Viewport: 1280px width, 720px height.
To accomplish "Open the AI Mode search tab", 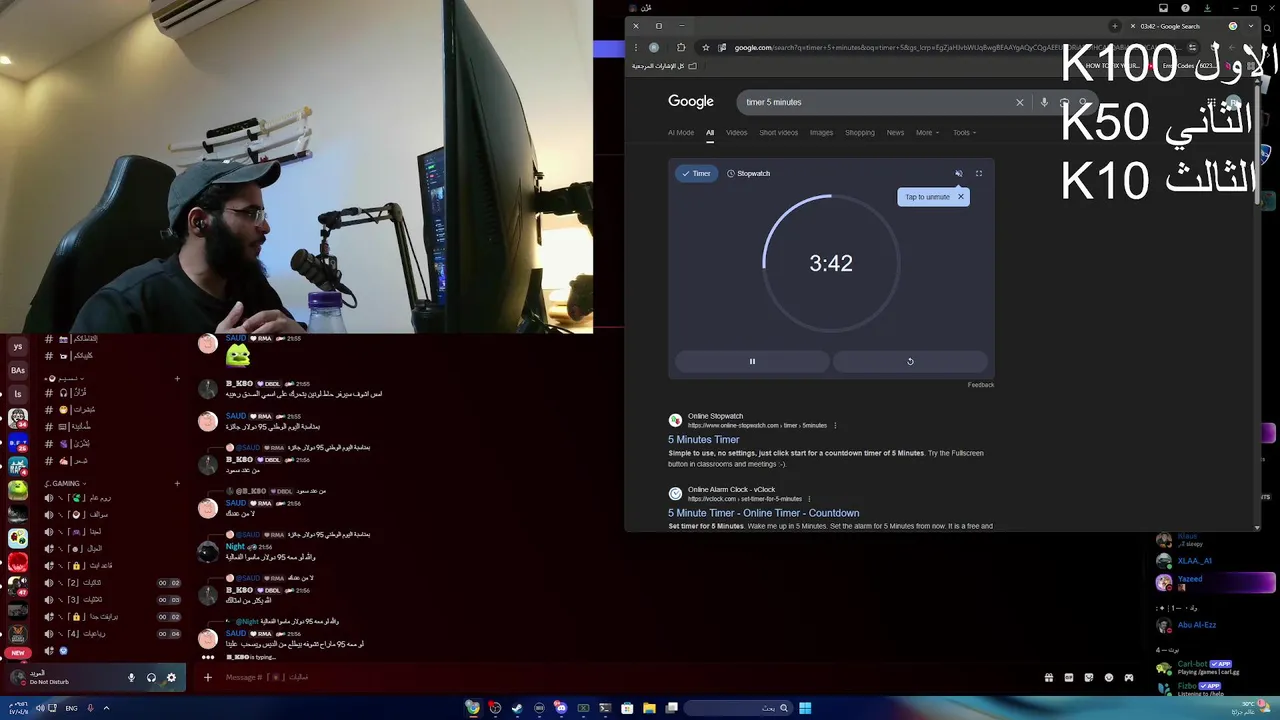I will (681, 133).
